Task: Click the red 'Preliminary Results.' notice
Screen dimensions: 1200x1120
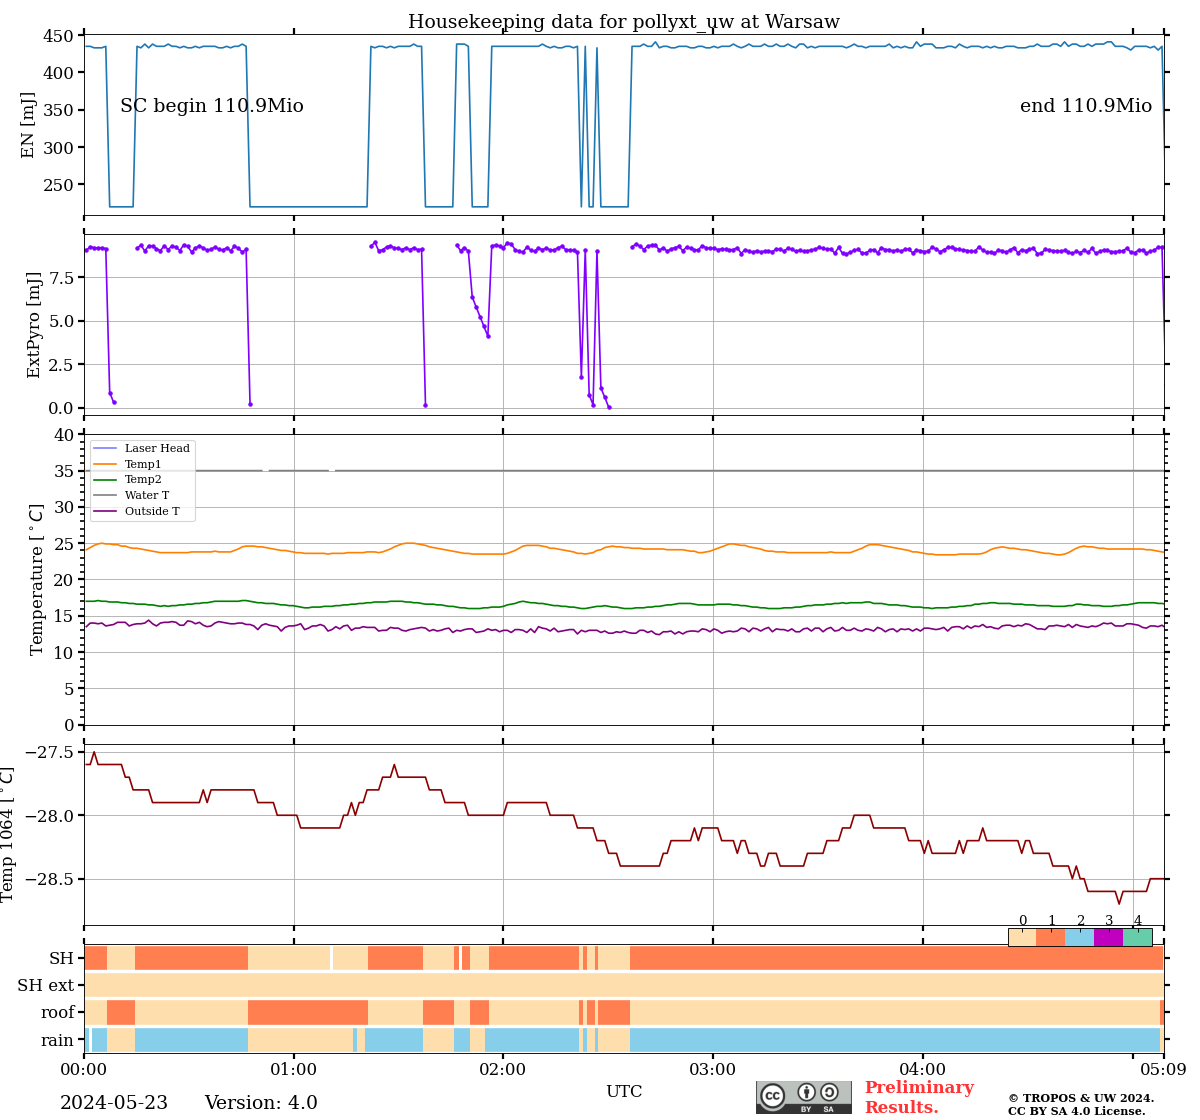Action: coord(919,1097)
